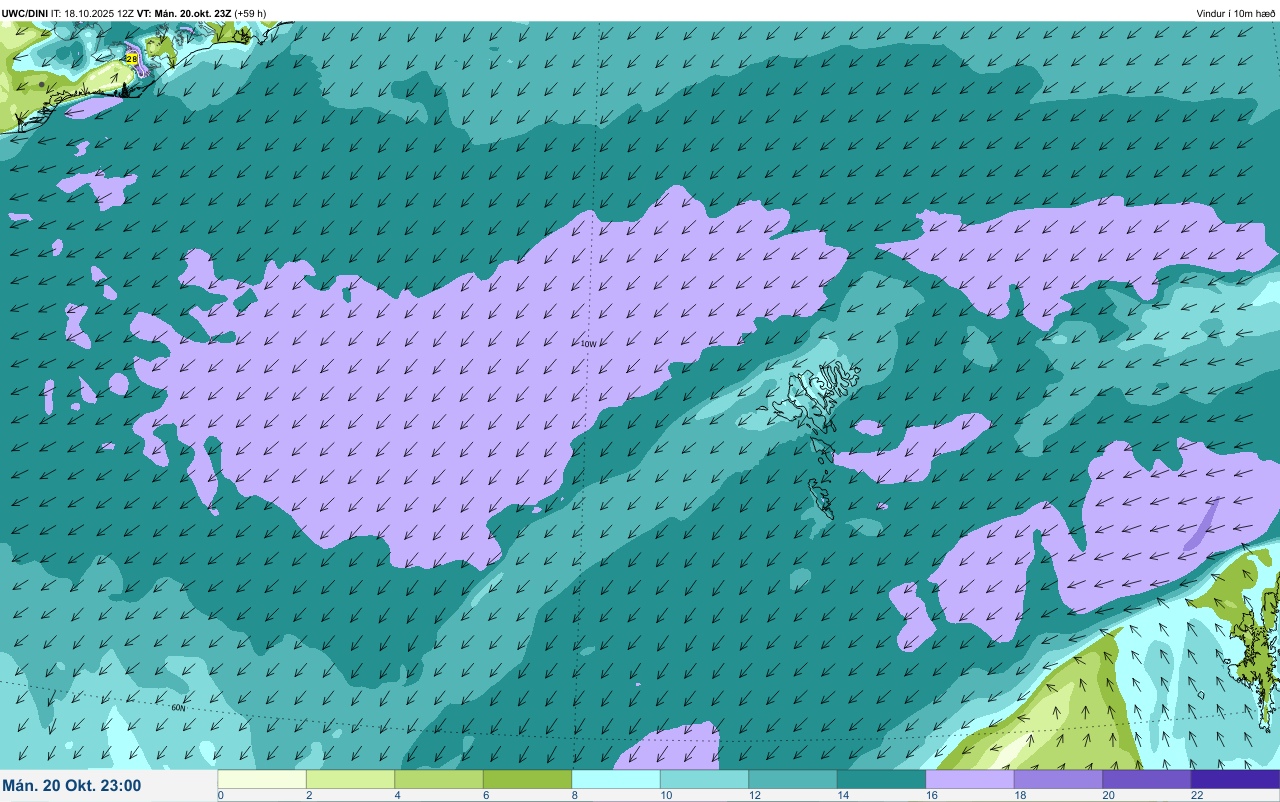Click the lavender 16–18 legend swatch
The width and height of the screenshot is (1280, 802).
coord(970,779)
